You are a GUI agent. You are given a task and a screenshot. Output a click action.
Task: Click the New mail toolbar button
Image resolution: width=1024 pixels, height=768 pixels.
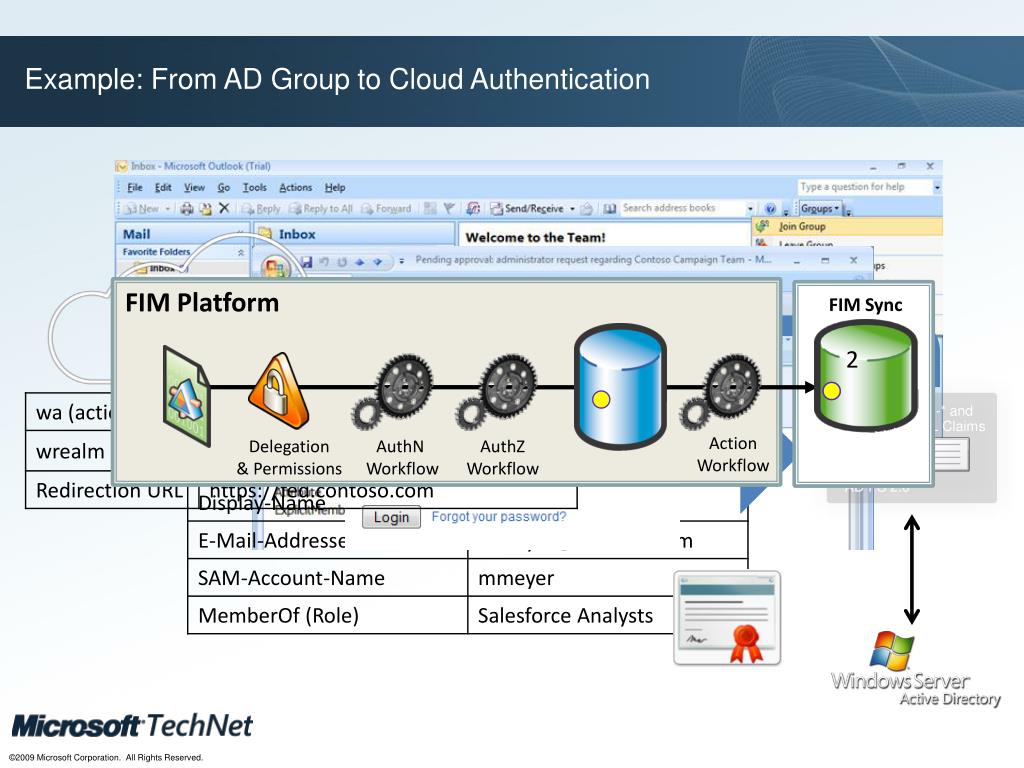point(142,208)
